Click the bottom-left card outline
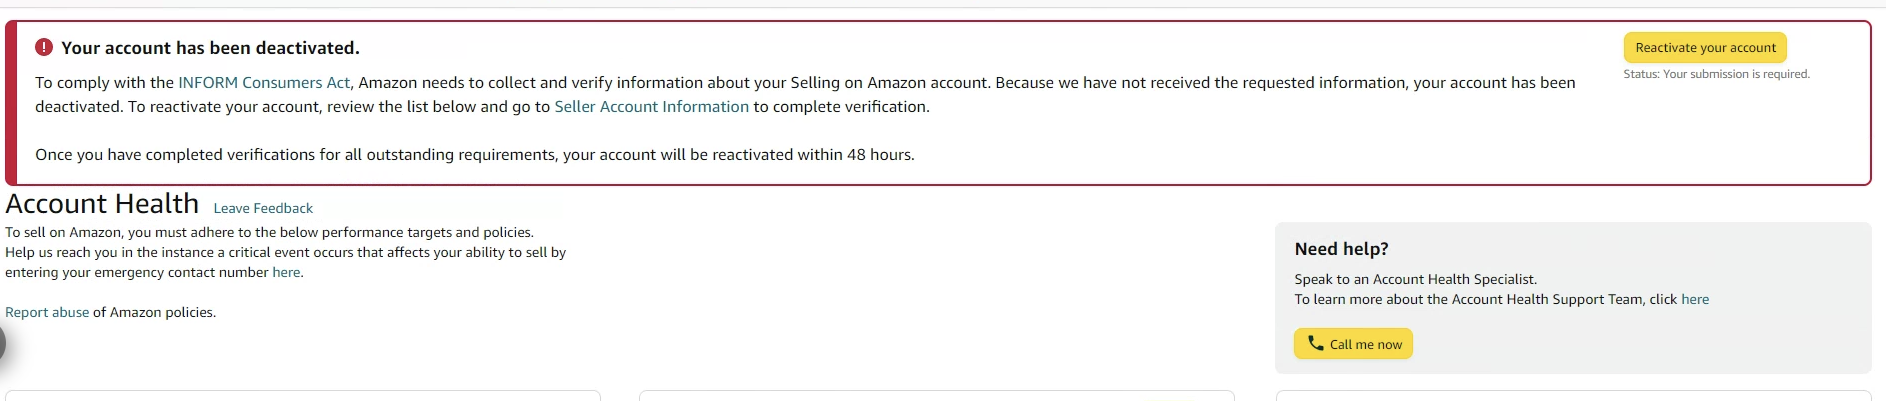This screenshot has height=401, width=1886. (303, 395)
